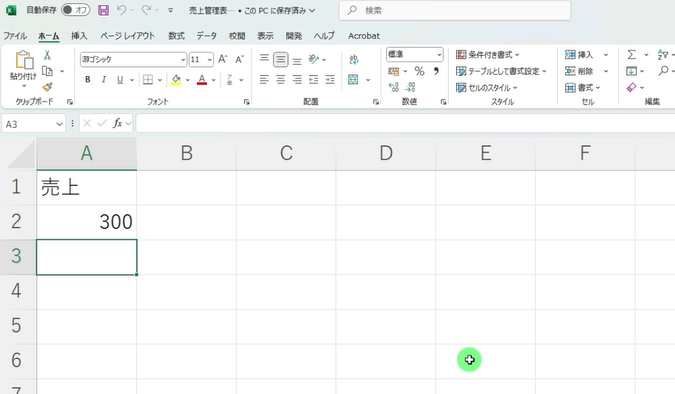Click the Undo arrow icon
The width and height of the screenshot is (675, 394).
click(x=121, y=10)
